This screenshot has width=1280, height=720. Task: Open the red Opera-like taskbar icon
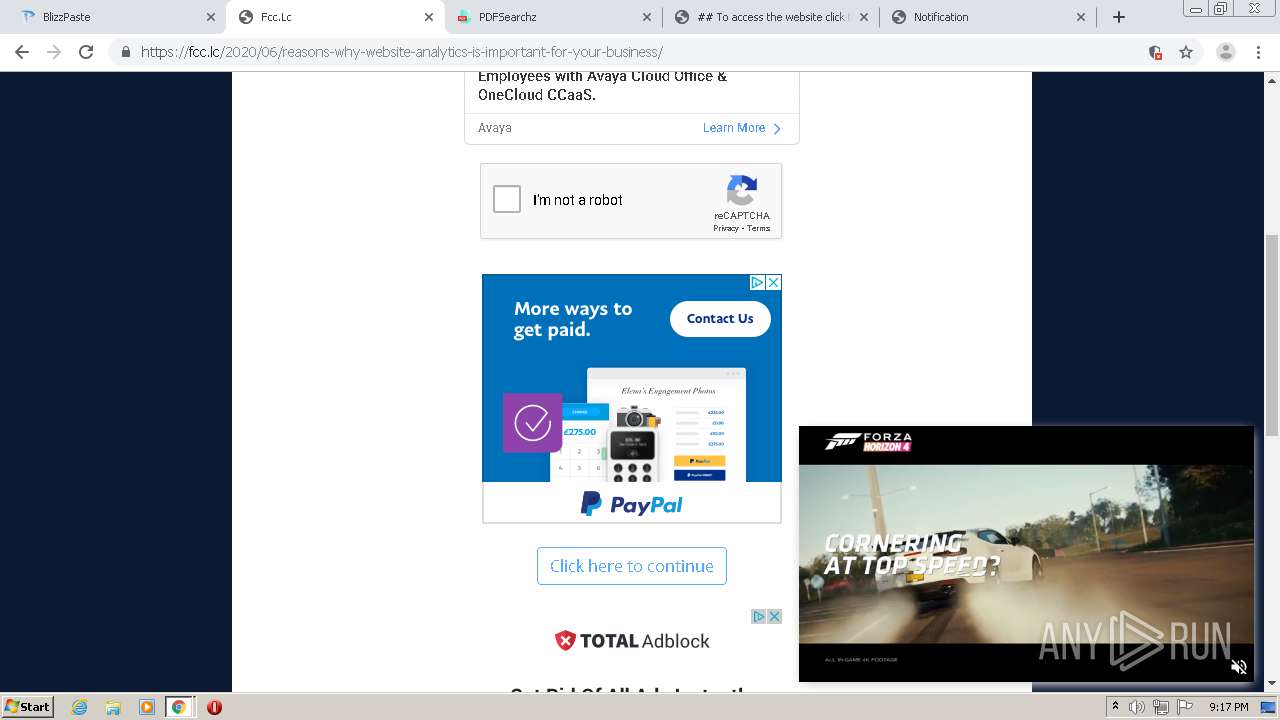tap(214, 707)
